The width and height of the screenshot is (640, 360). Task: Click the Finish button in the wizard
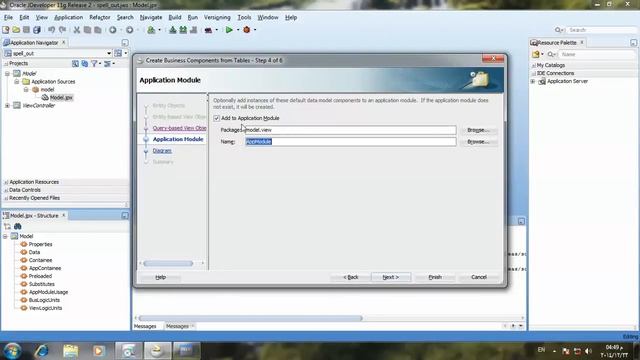pyautogui.click(x=435, y=277)
